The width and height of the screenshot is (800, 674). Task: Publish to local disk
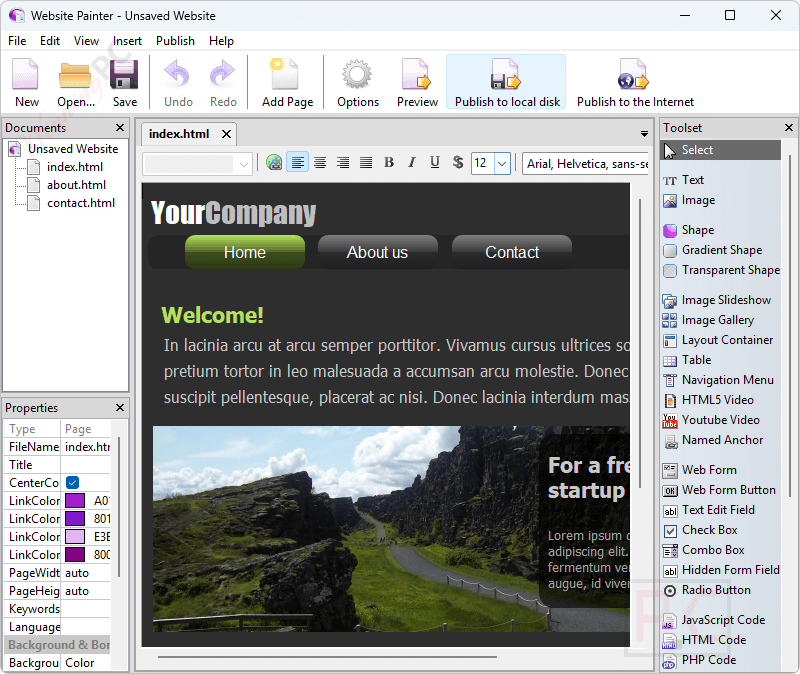click(507, 82)
